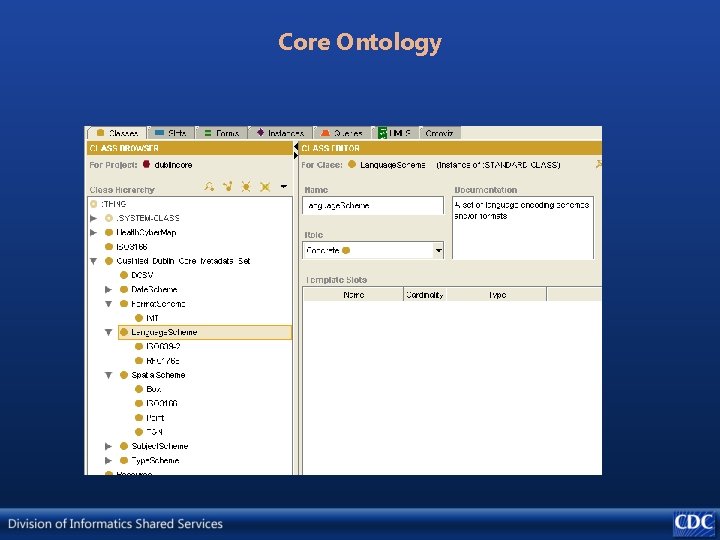Select the DCSV class
Screen dimensions: 720x540
(x=137, y=275)
